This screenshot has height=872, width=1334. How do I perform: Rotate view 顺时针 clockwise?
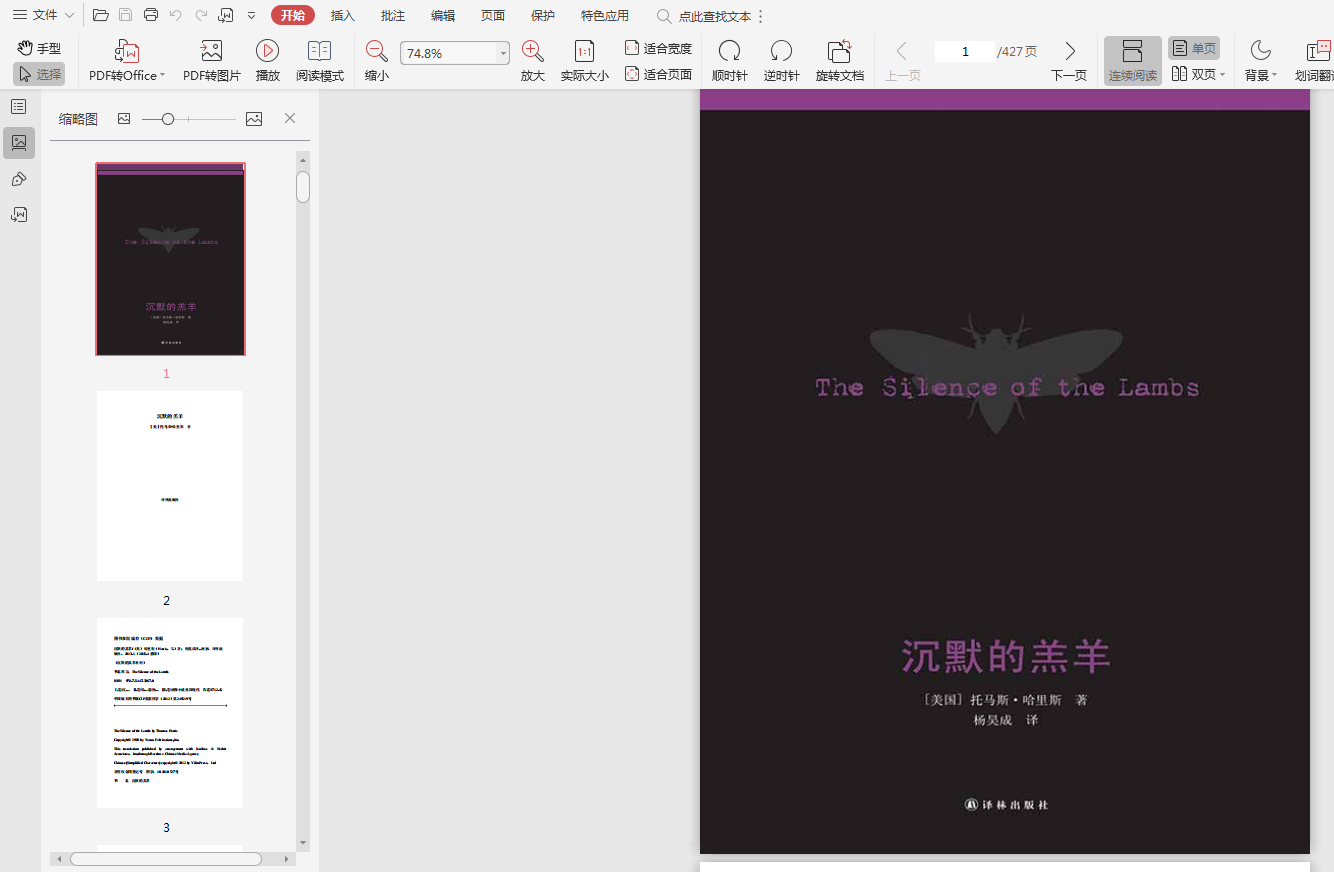[x=730, y=61]
